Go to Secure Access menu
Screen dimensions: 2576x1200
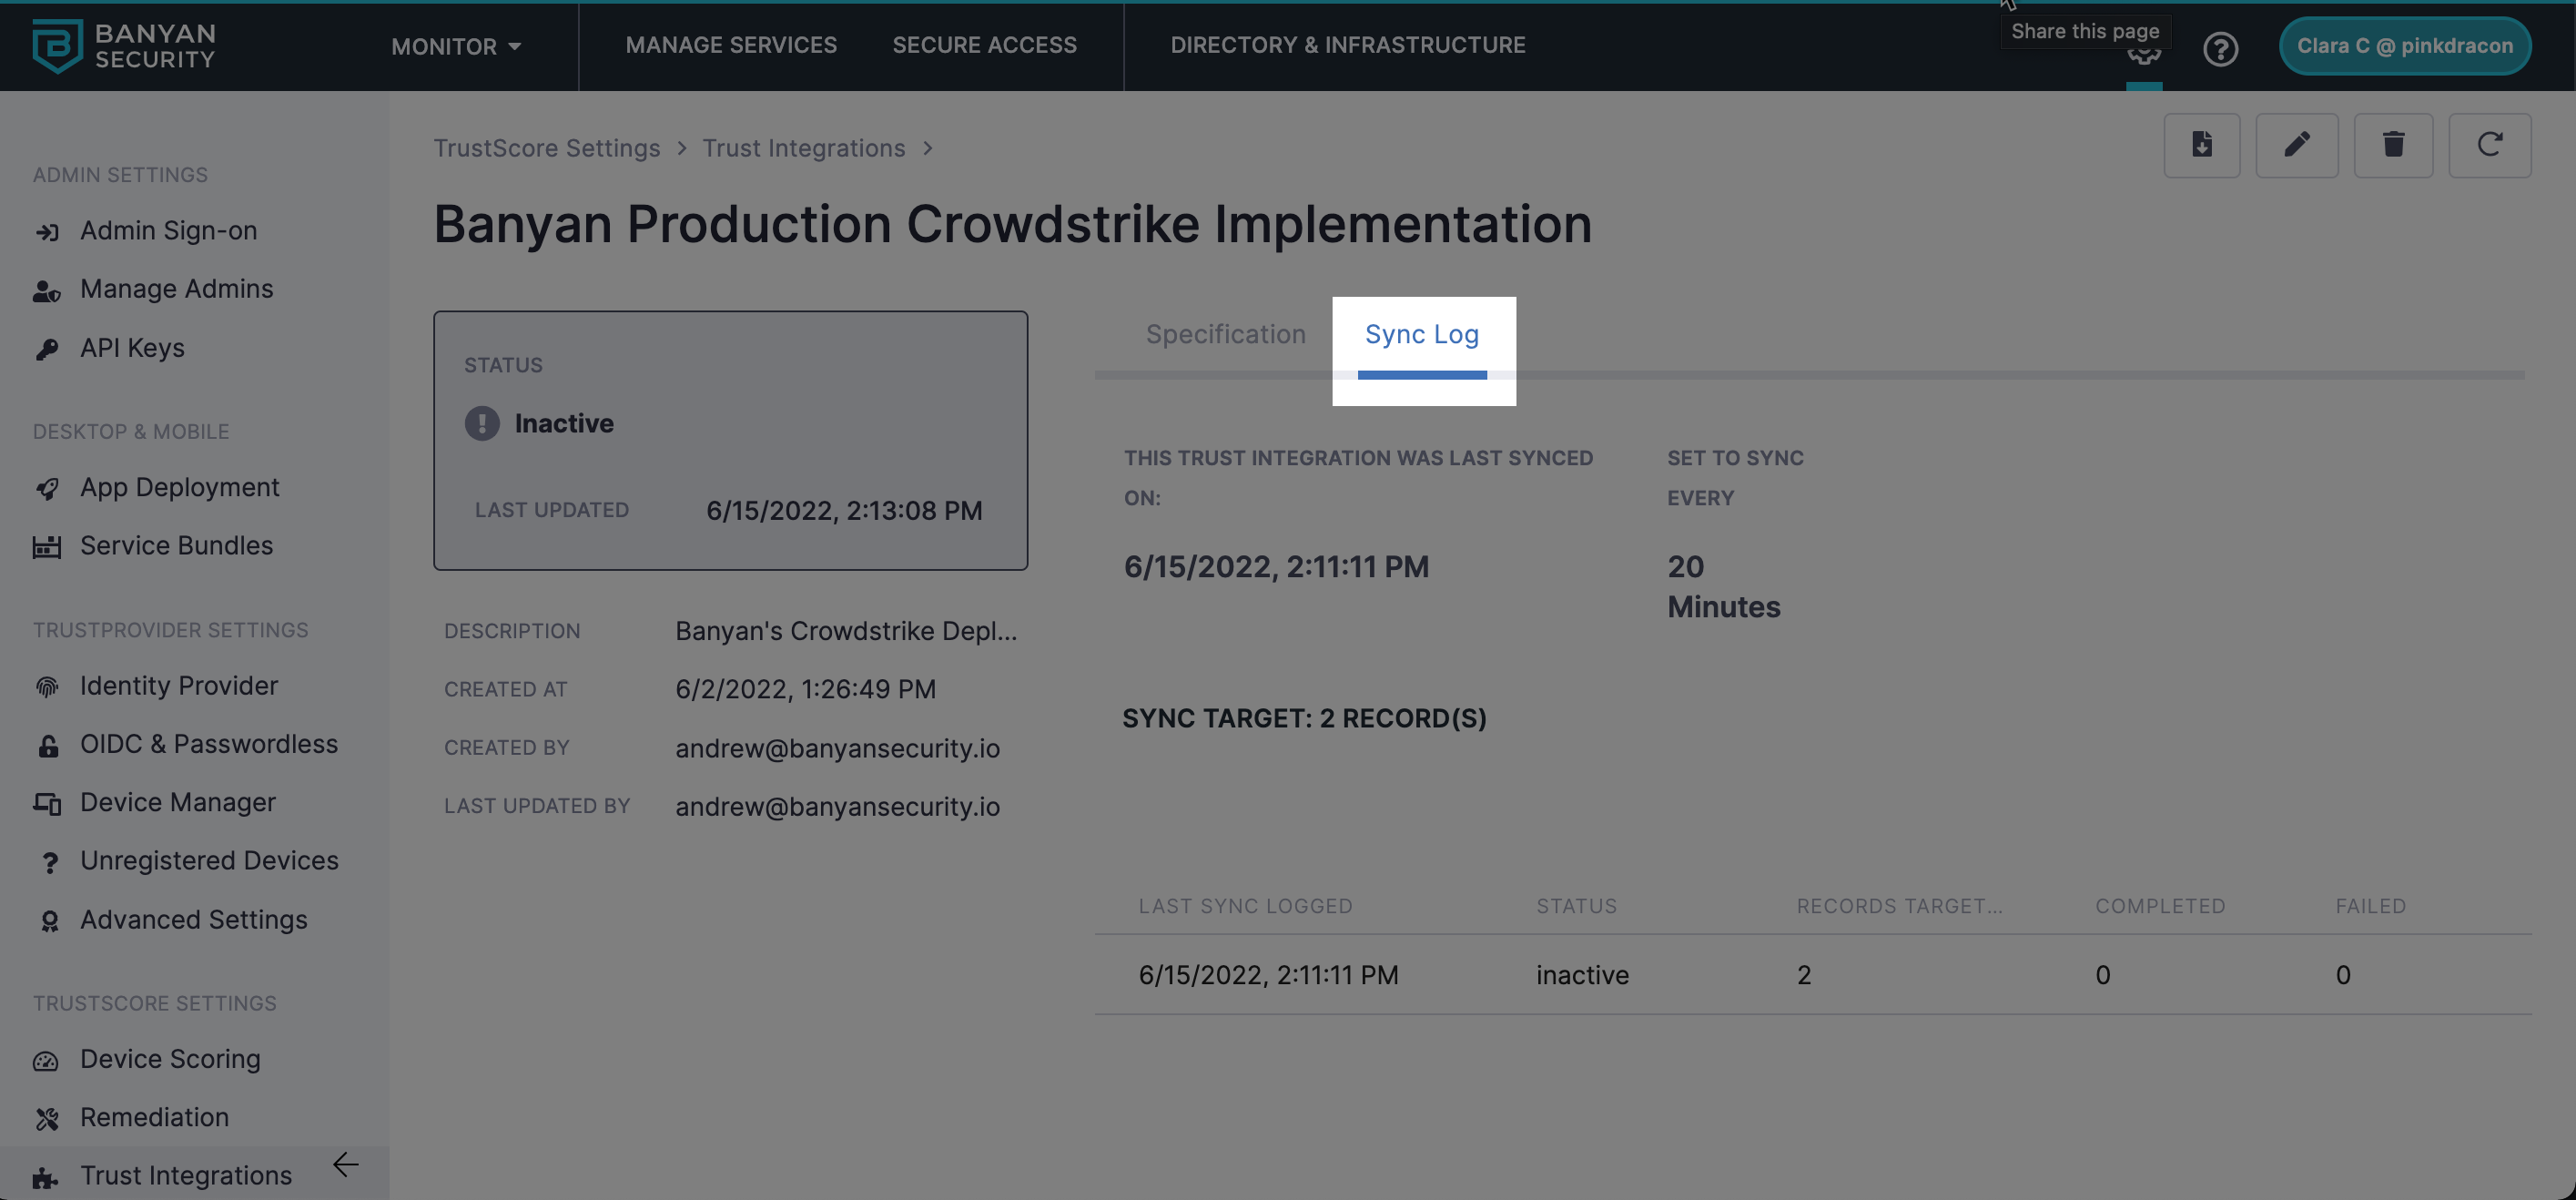pyautogui.click(x=984, y=45)
